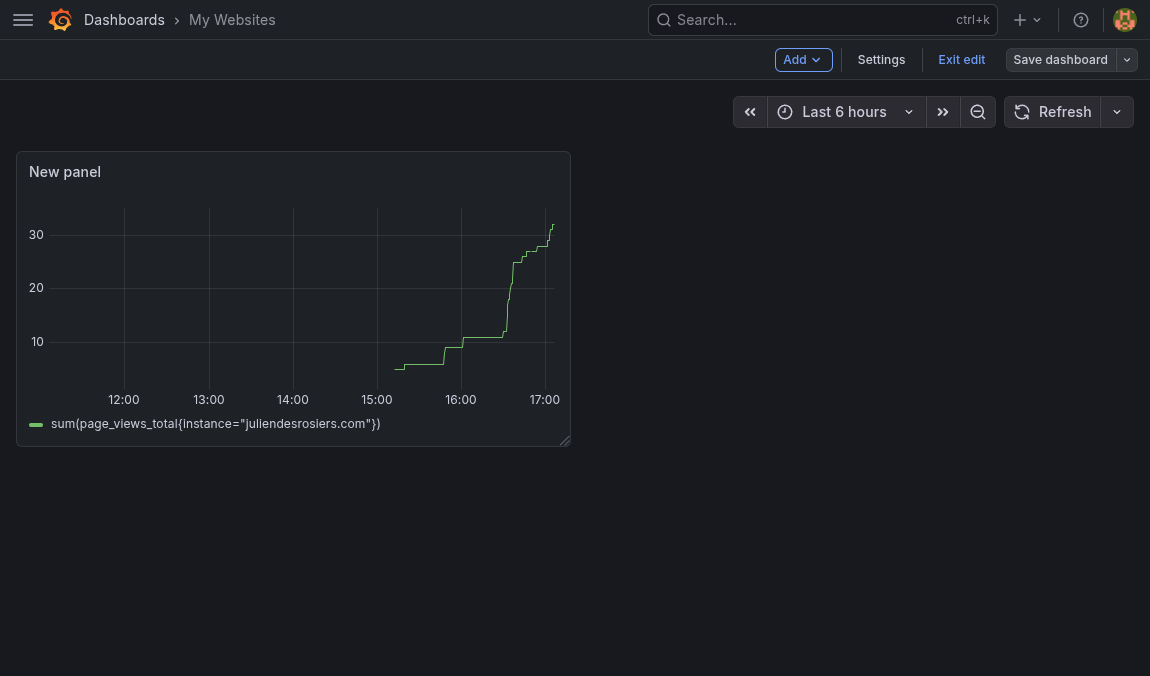
Task: Expand the Save dashboard options chevron
Action: click(x=1126, y=60)
